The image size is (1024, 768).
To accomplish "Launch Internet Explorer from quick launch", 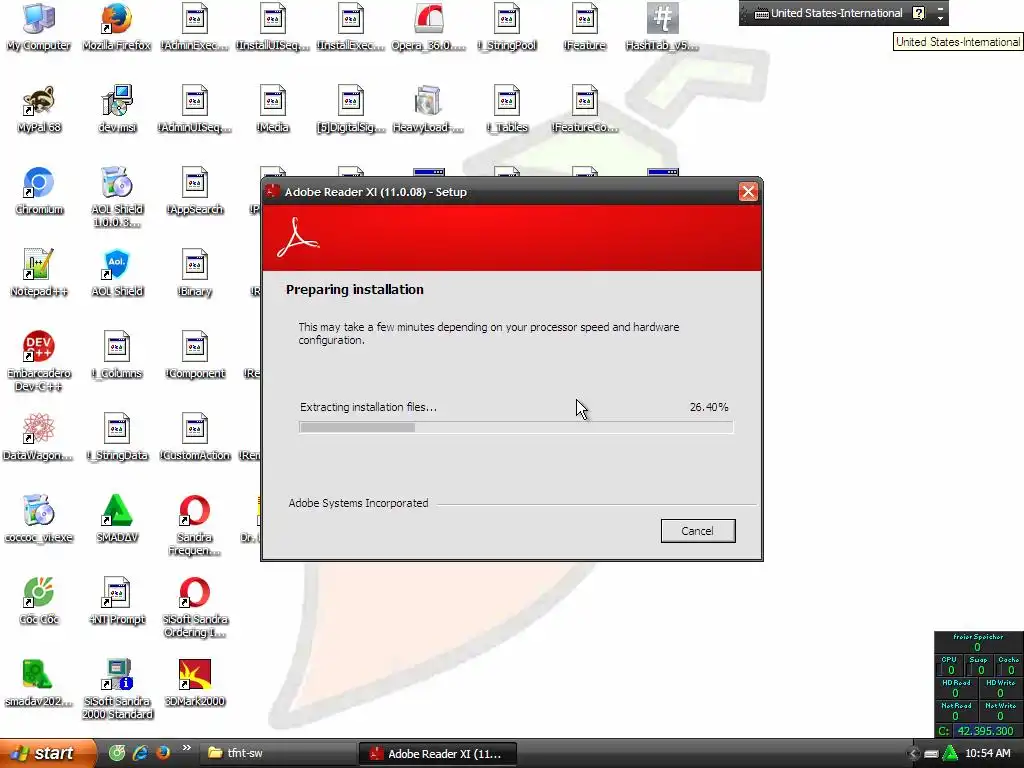I will pyautogui.click(x=140, y=753).
